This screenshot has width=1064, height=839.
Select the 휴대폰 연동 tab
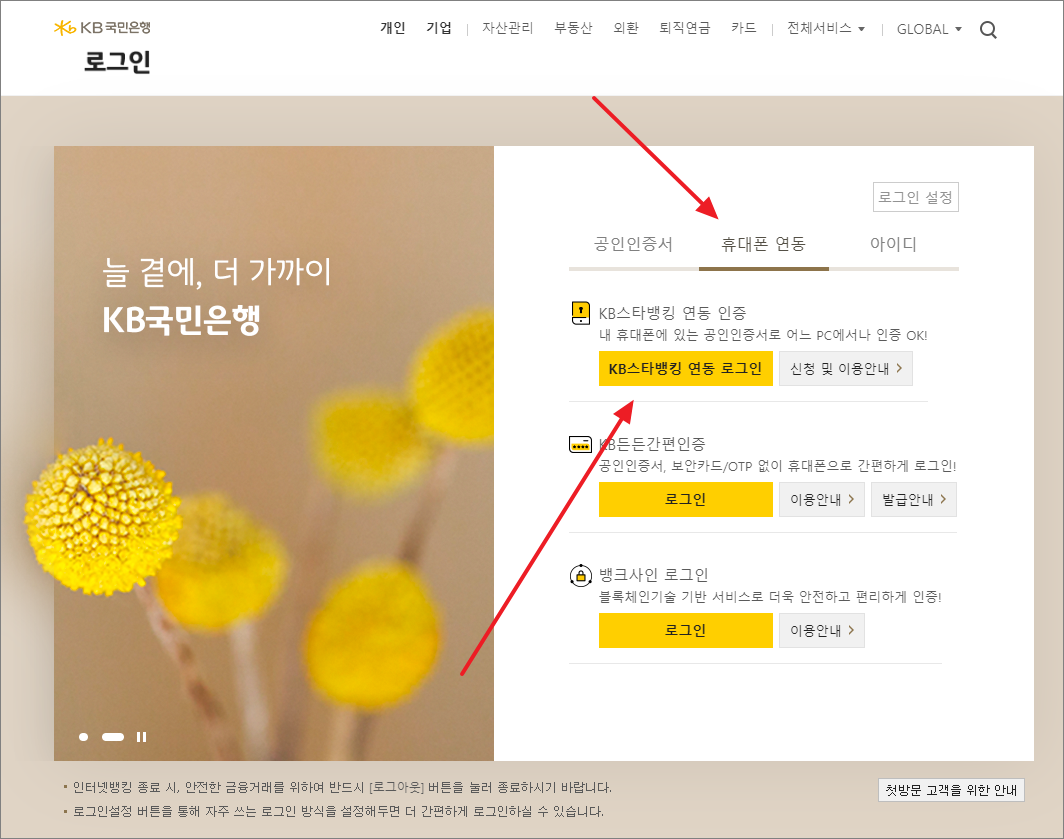point(763,244)
